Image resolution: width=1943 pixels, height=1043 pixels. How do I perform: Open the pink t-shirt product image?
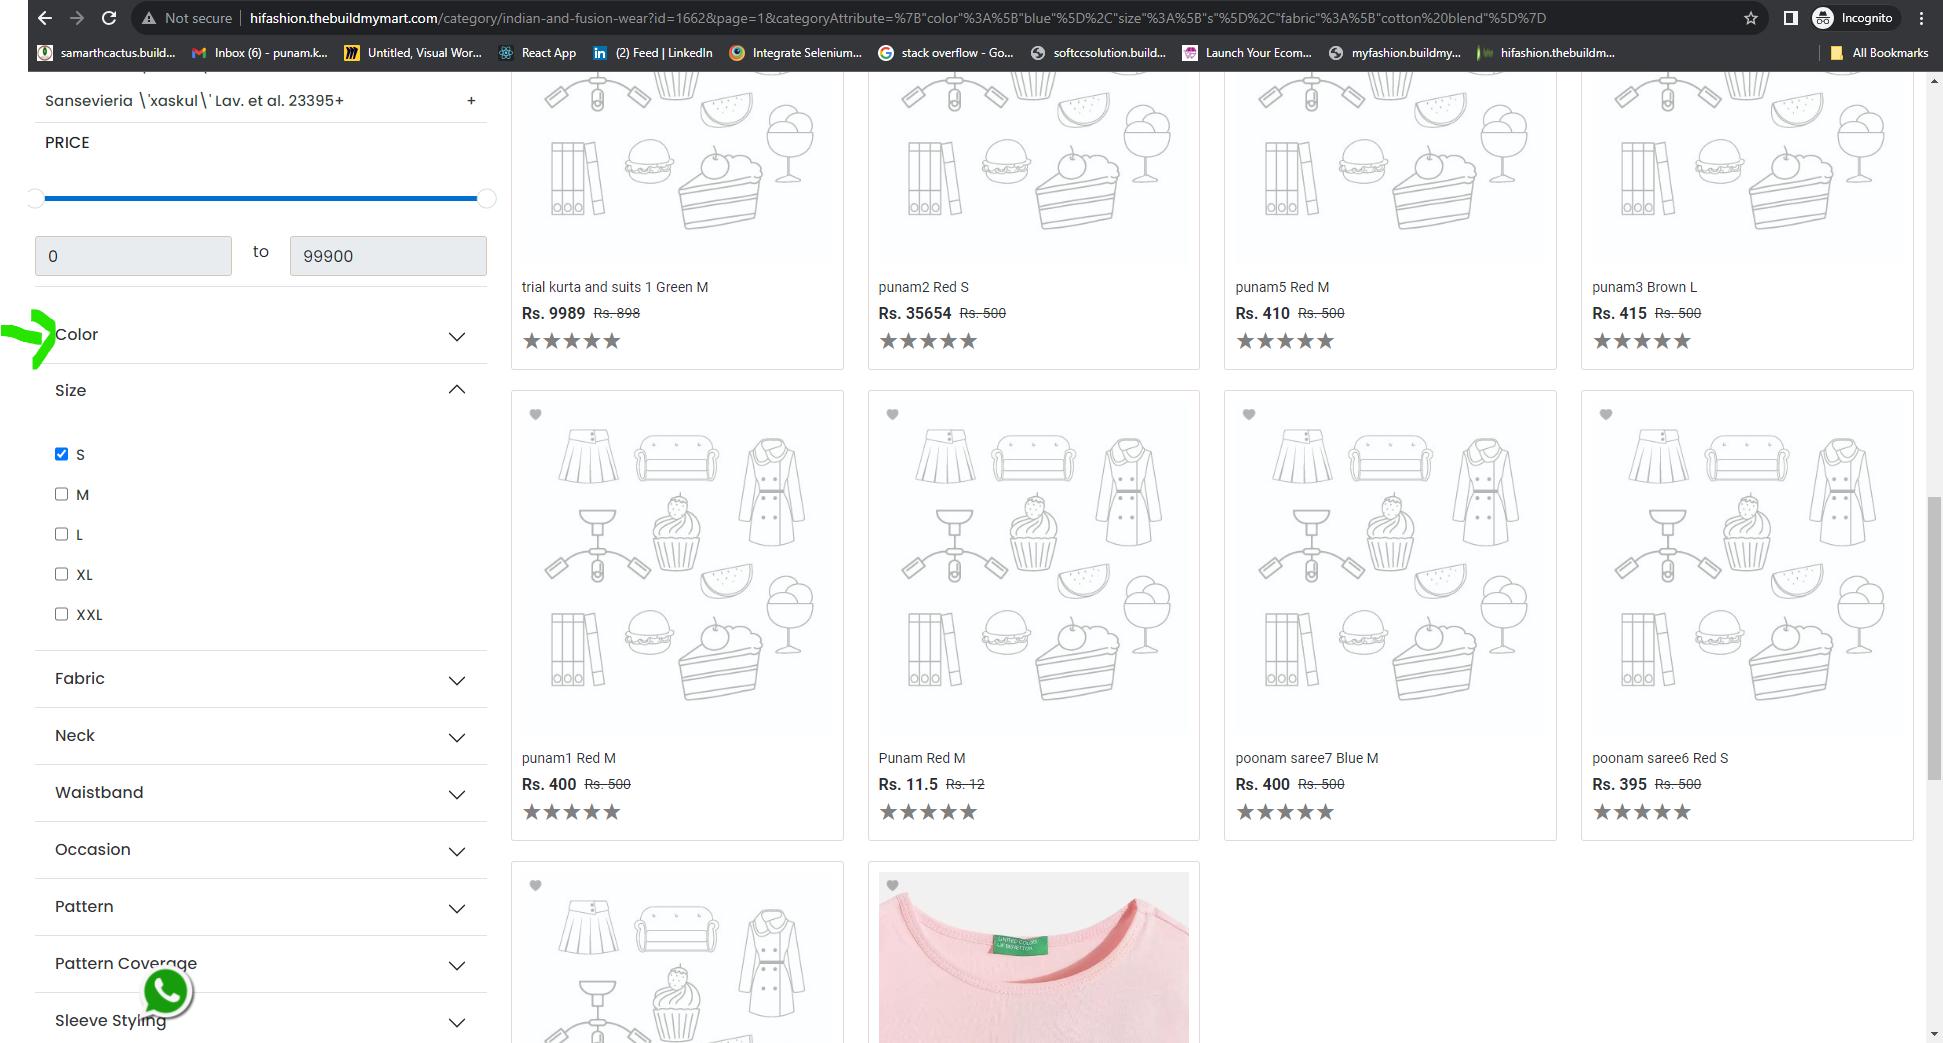pos(1034,957)
